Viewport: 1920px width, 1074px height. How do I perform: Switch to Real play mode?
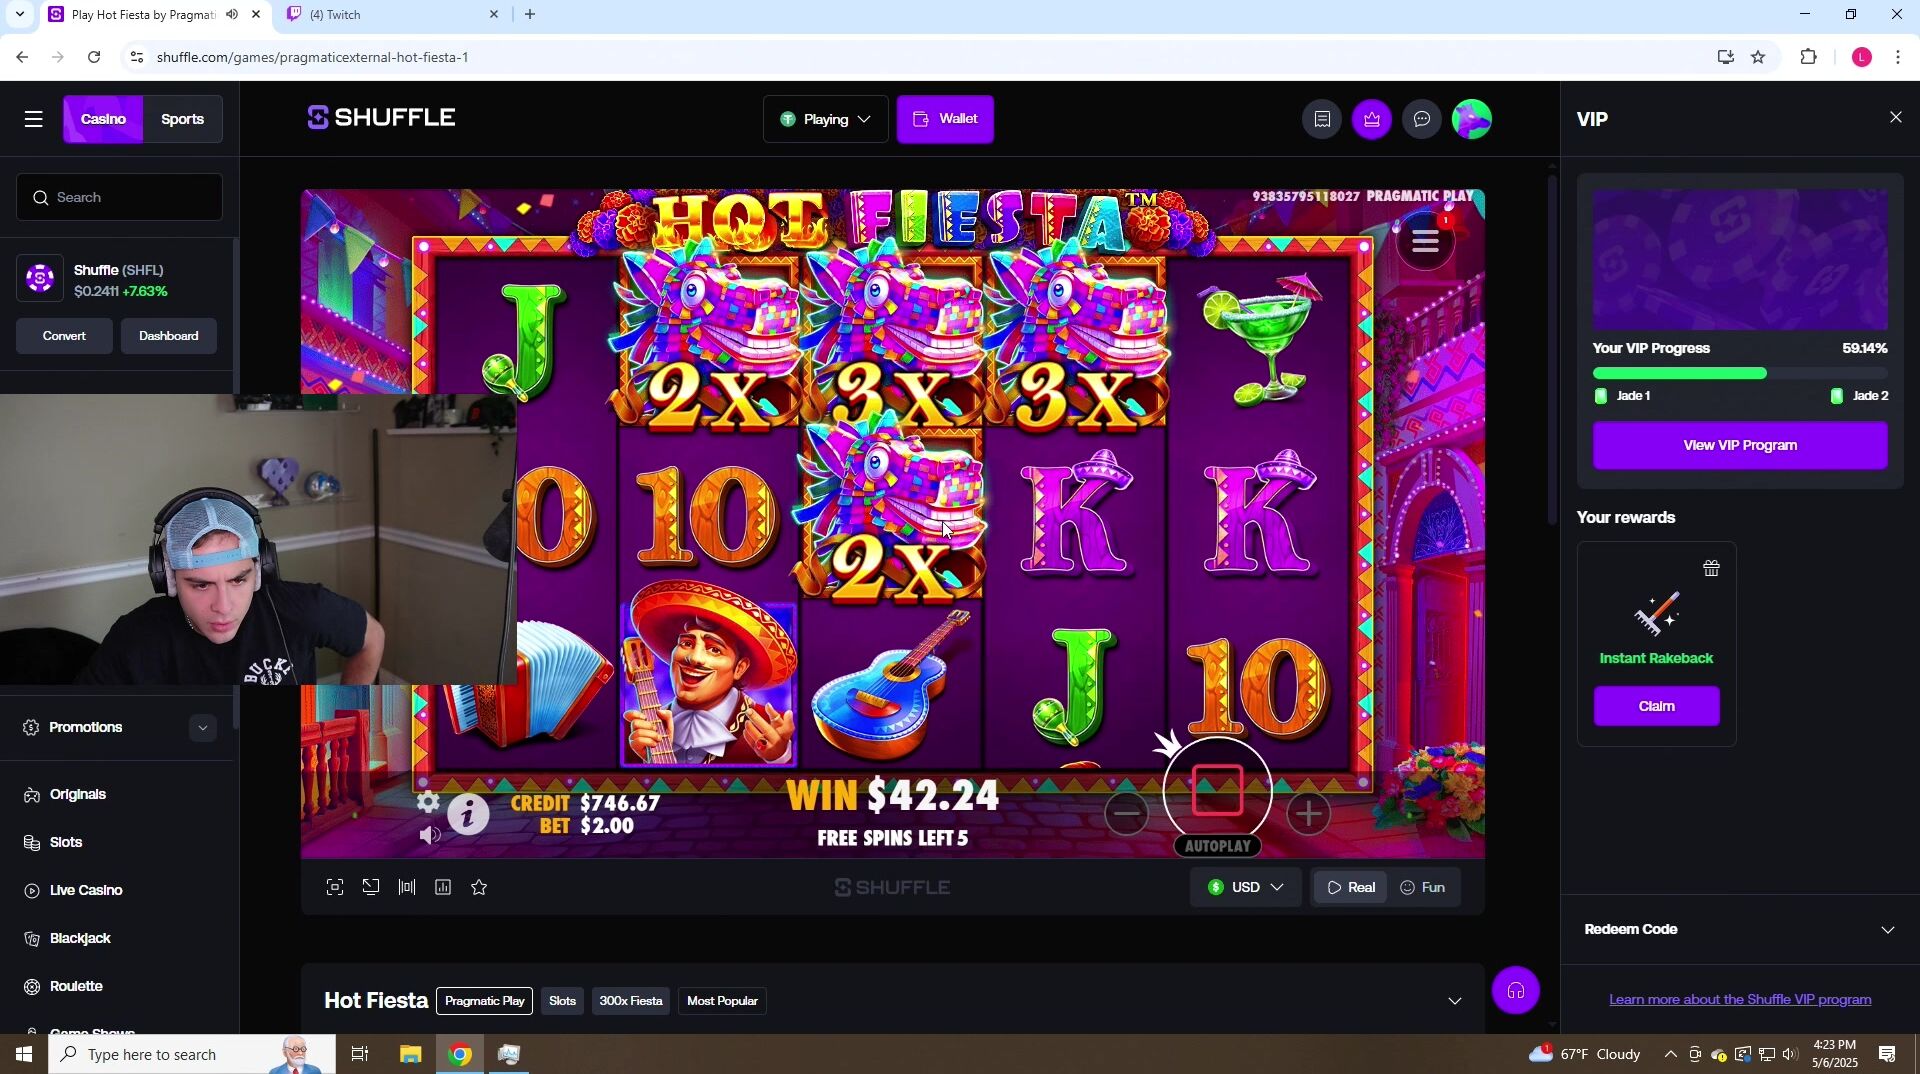click(x=1350, y=887)
